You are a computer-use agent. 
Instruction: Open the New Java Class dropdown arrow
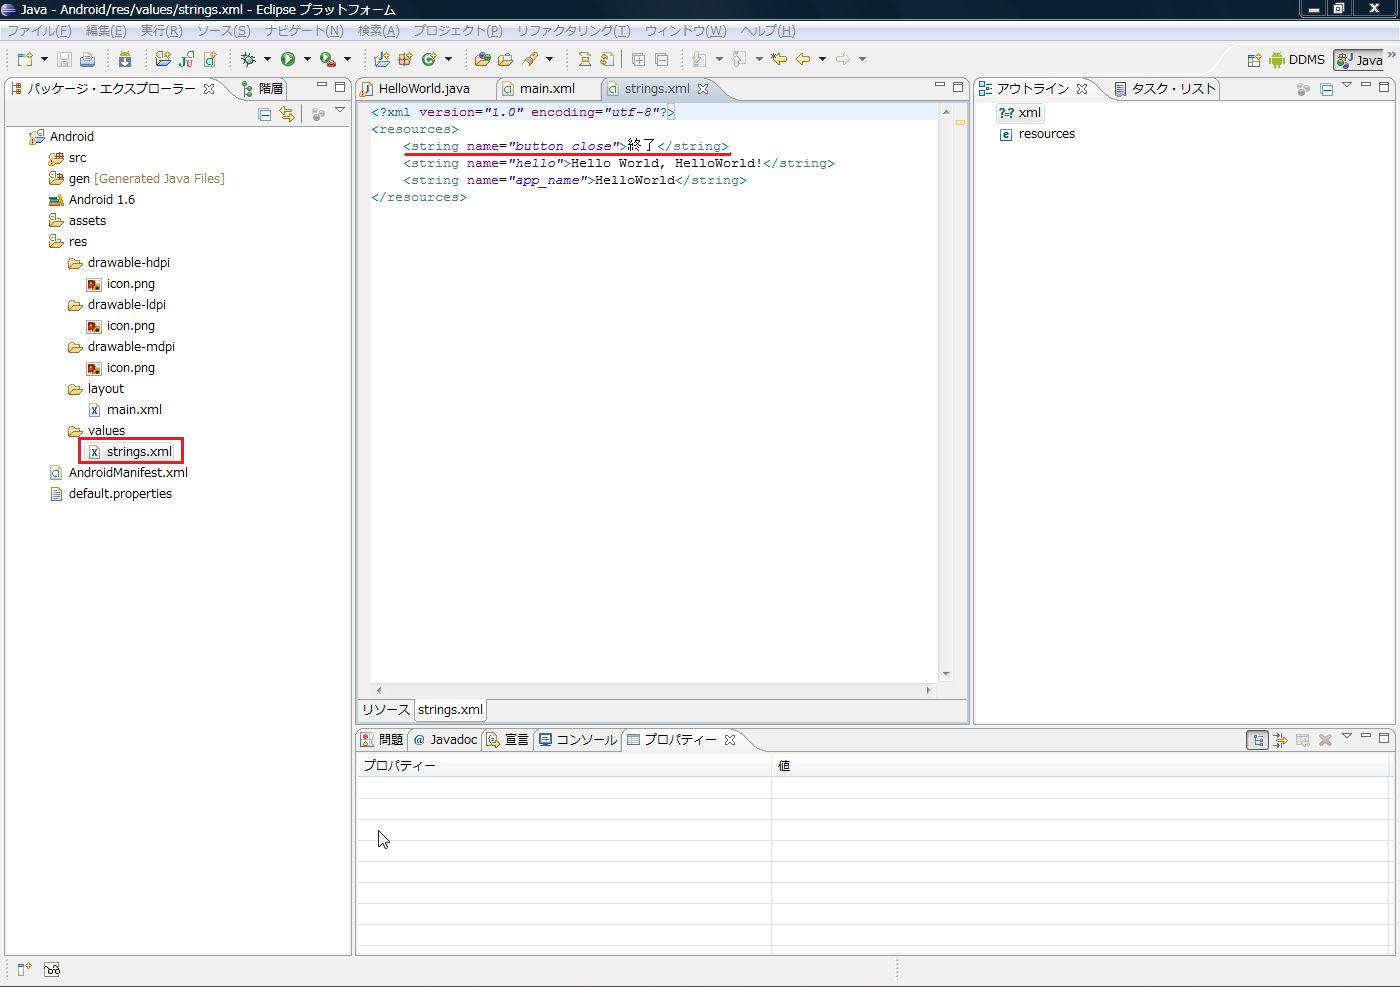[x=448, y=59]
